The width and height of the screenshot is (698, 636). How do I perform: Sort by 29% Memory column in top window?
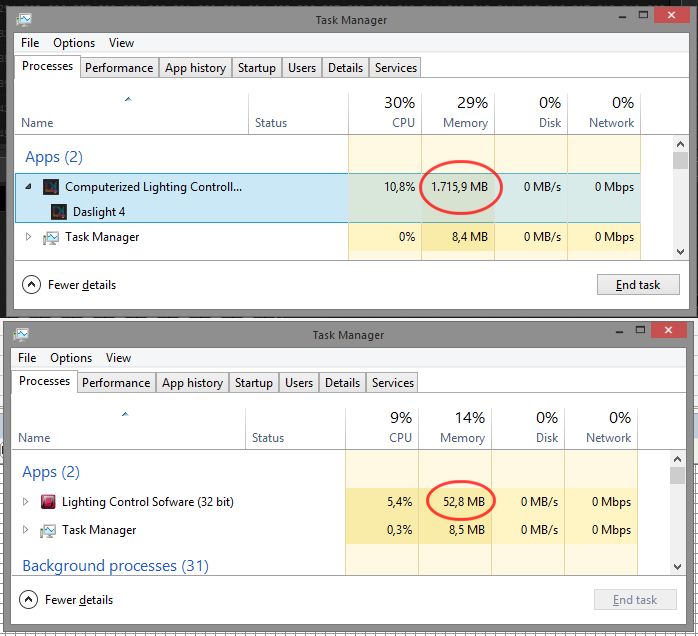tap(458, 113)
